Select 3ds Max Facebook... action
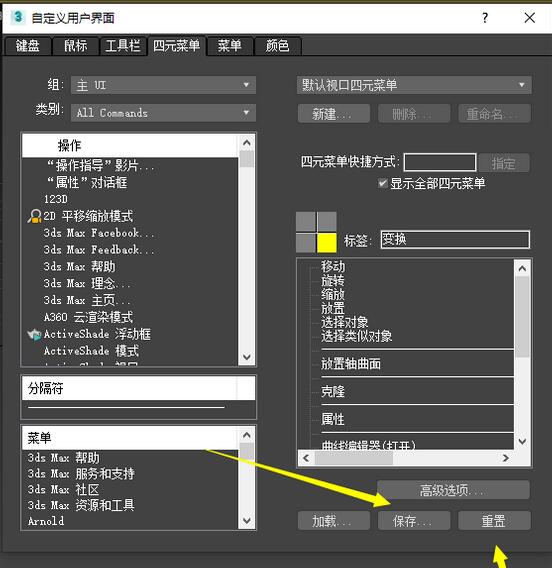 pos(99,233)
